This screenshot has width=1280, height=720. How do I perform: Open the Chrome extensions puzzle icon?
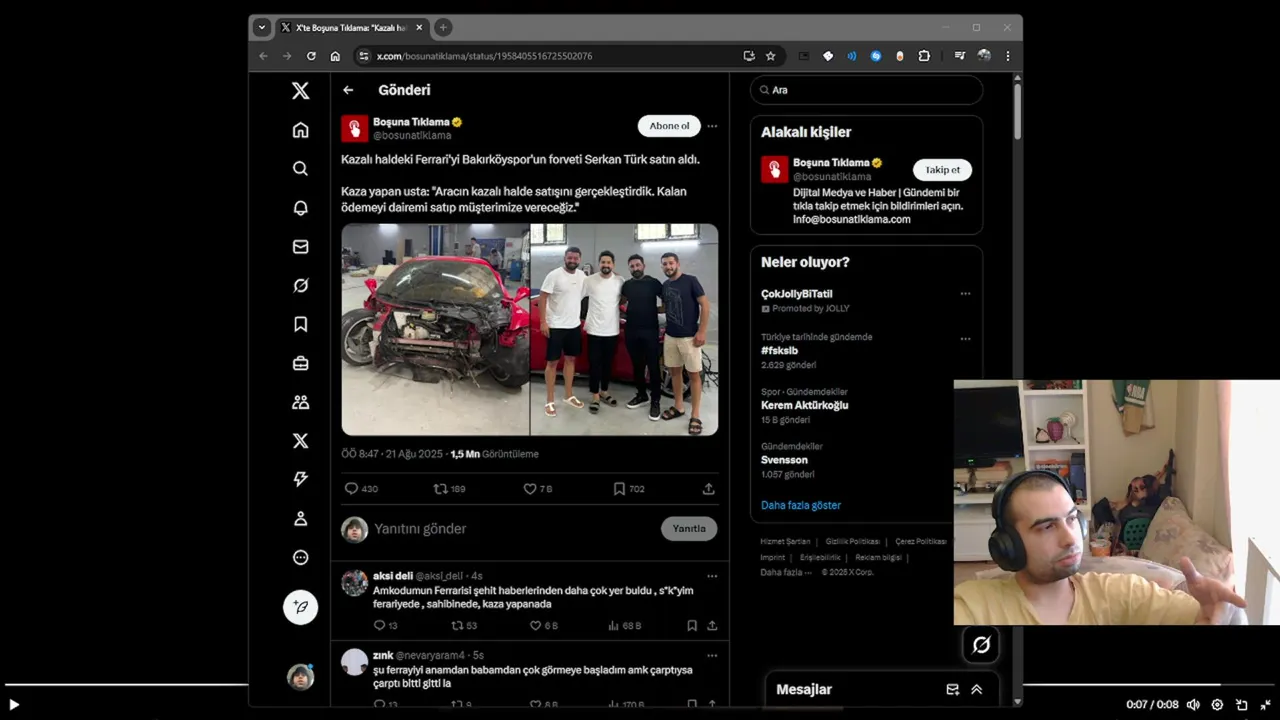(x=924, y=56)
